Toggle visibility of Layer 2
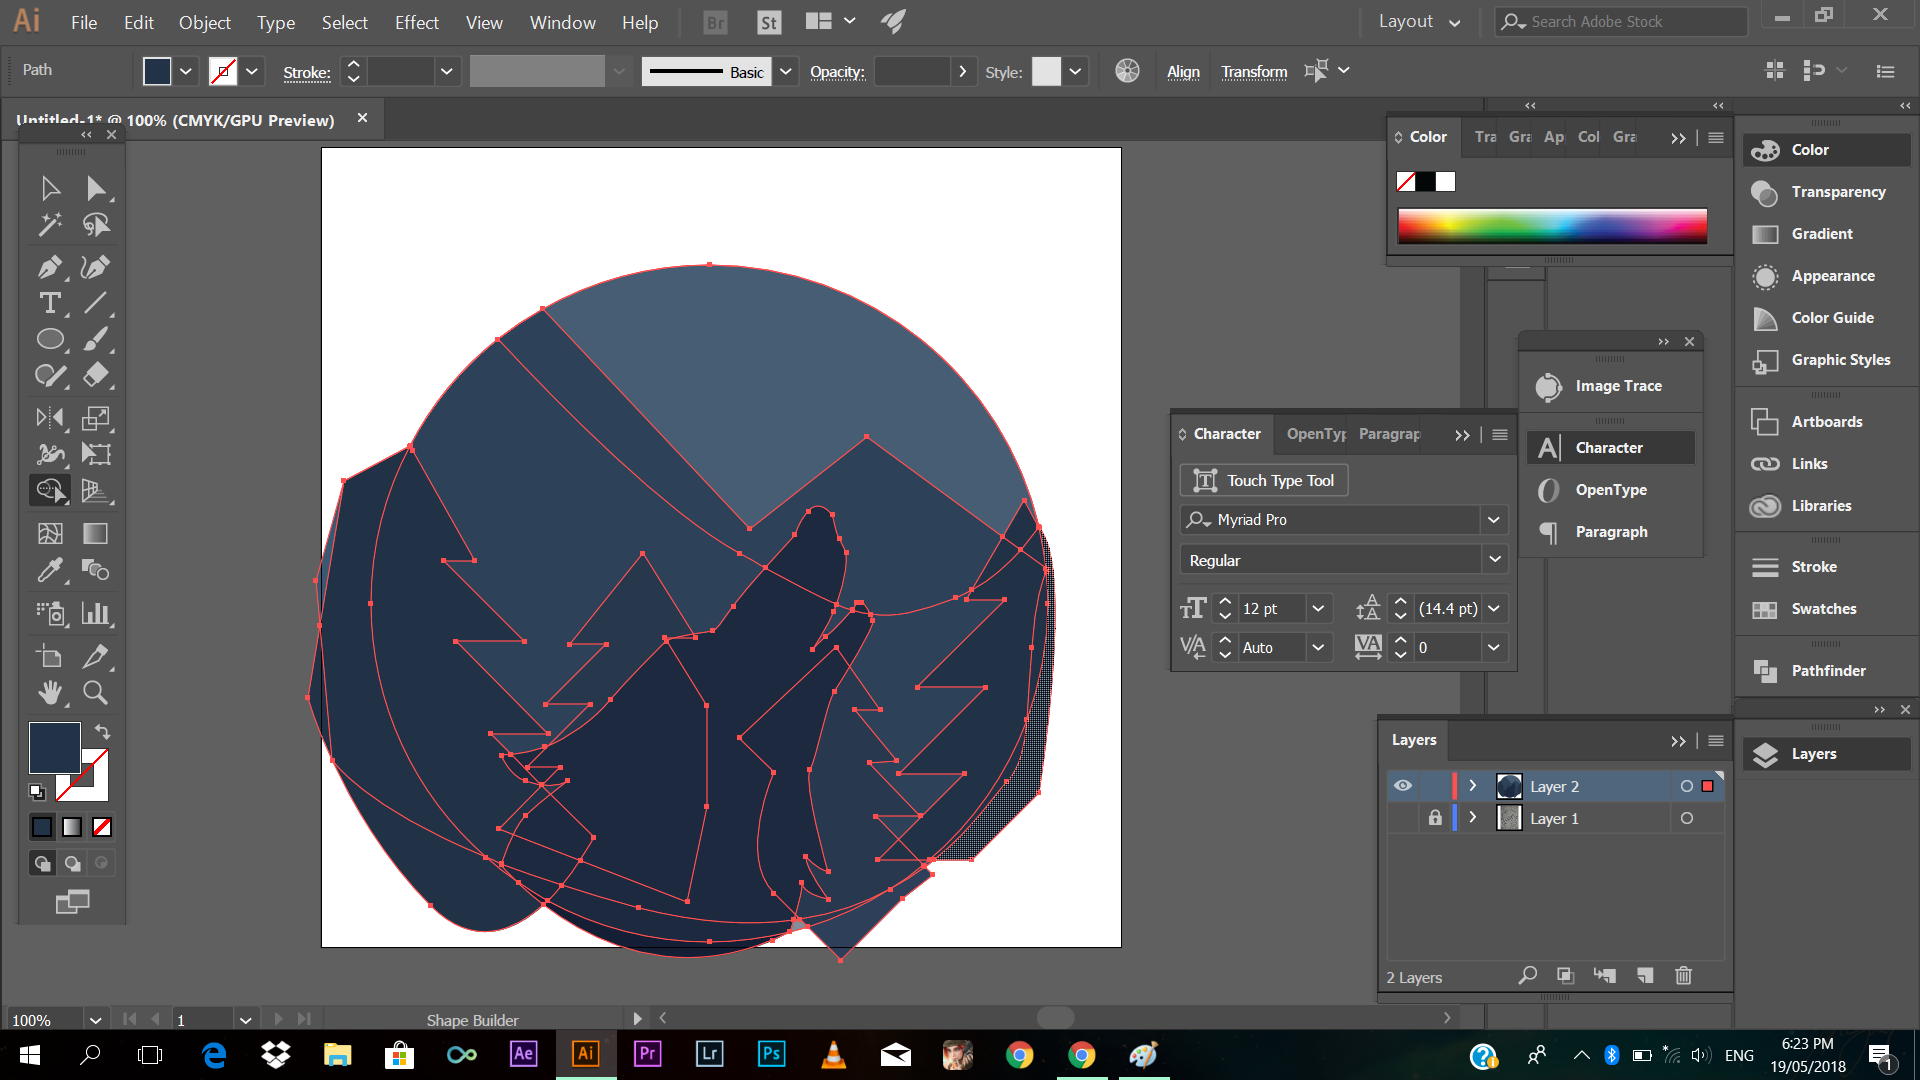Image resolution: width=1920 pixels, height=1080 pixels. 1403,786
